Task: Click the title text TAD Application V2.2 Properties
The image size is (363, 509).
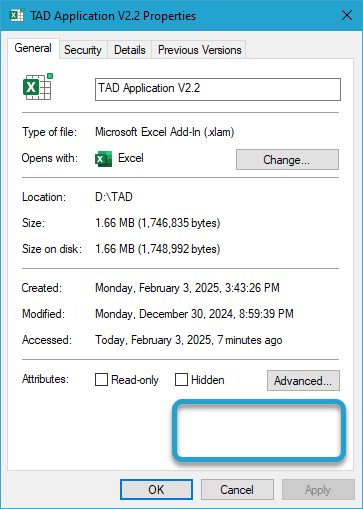Action: coord(113,16)
